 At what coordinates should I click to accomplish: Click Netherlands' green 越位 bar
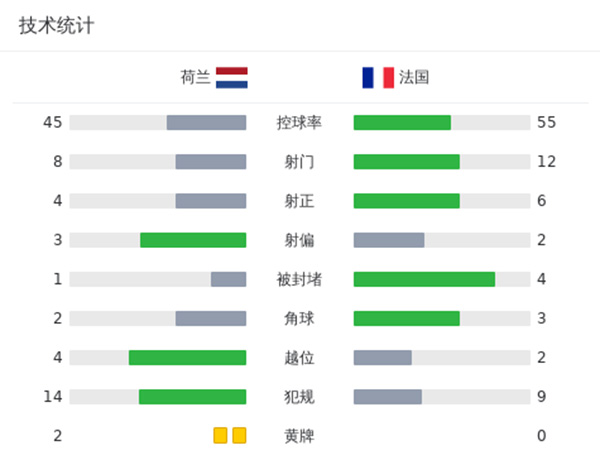[187, 358]
